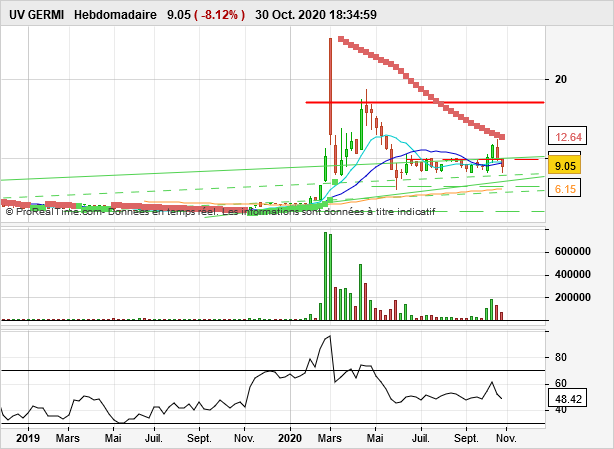Click the yellow 9.05 current price label

[565, 166]
